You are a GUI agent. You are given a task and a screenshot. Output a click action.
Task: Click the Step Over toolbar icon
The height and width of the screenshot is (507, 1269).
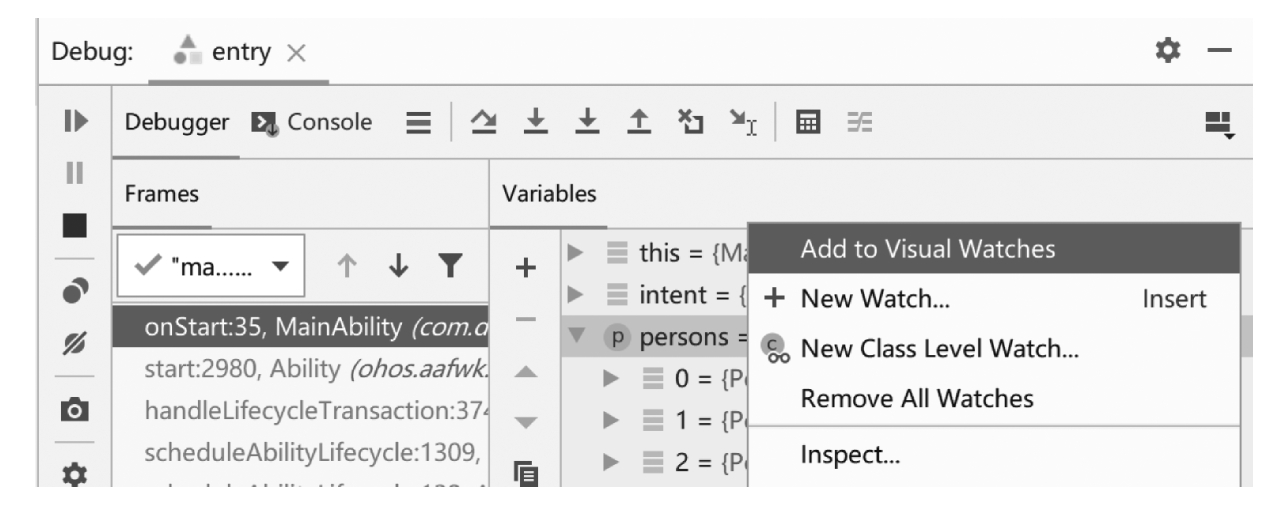click(x=481, y=122)
